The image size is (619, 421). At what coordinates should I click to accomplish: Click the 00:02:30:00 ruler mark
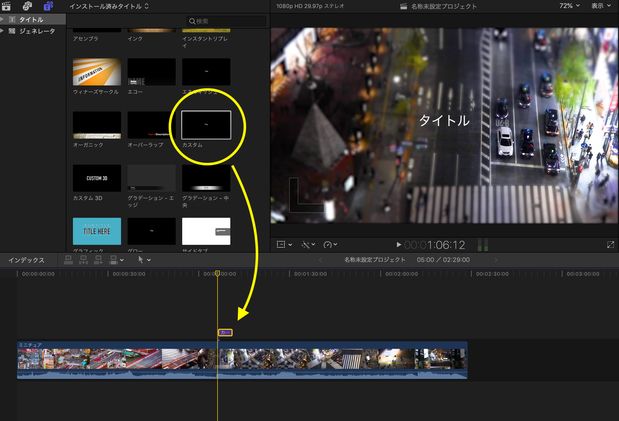tap(492, 274)
